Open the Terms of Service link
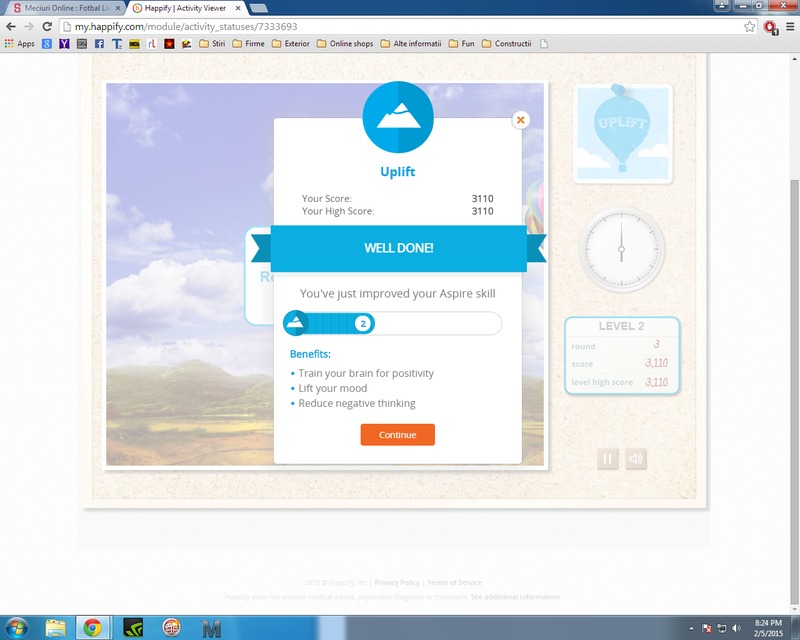 coord(454,583)
